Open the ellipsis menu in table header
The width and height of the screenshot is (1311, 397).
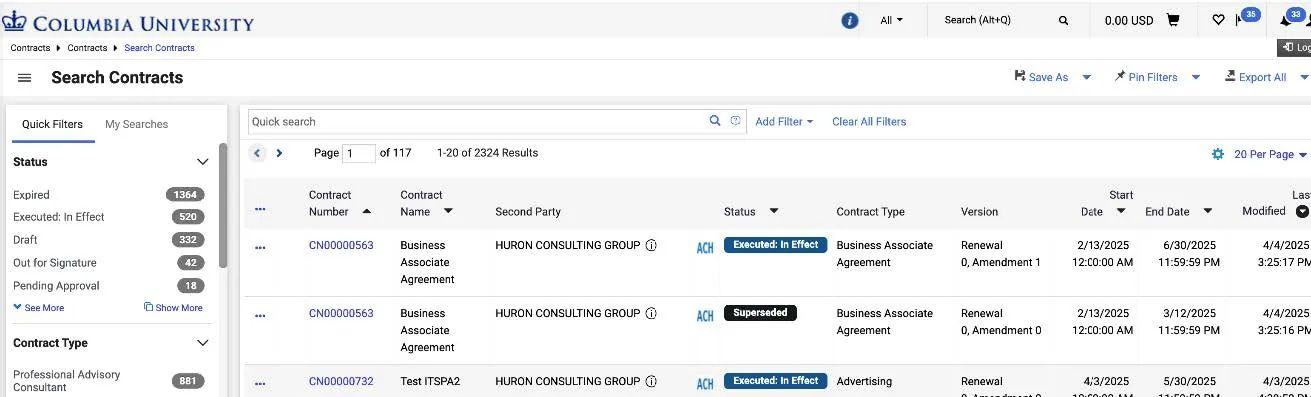(x=261, y=209)
